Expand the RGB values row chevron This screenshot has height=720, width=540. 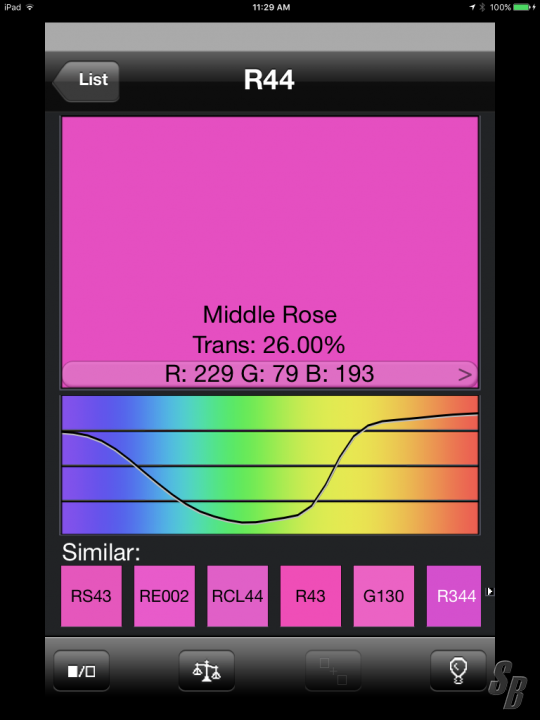[x=465, y=375]
